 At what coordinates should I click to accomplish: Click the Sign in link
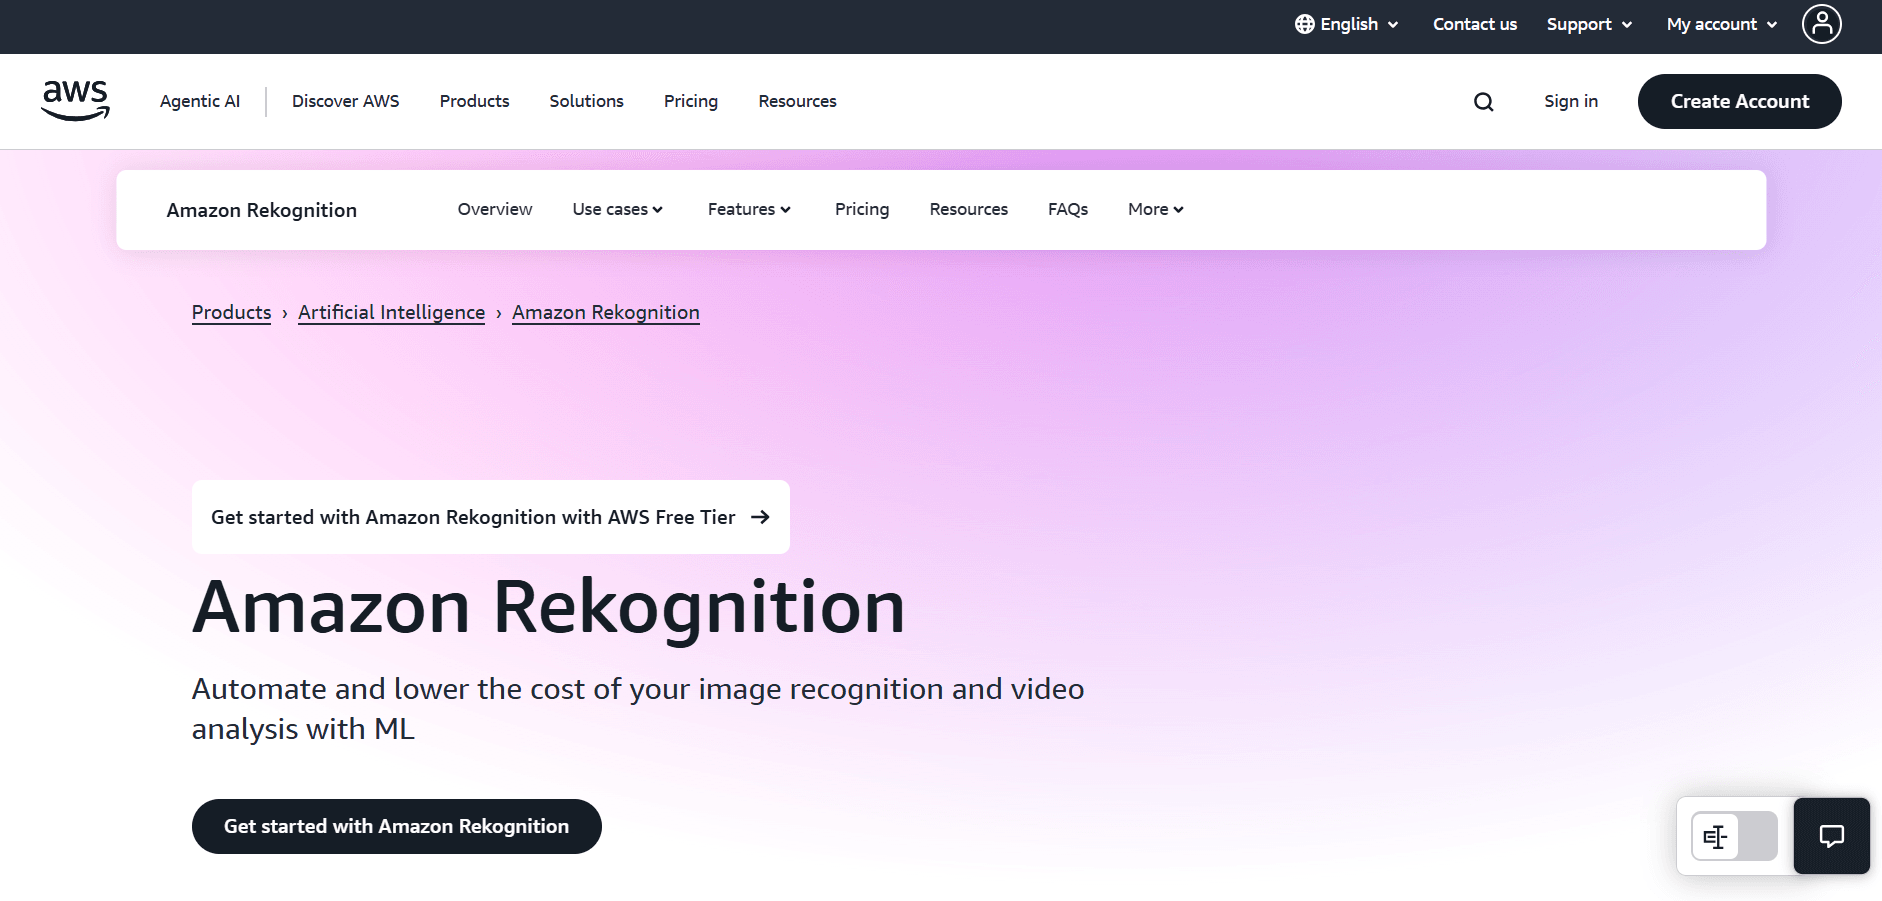tap(1570, 101)
